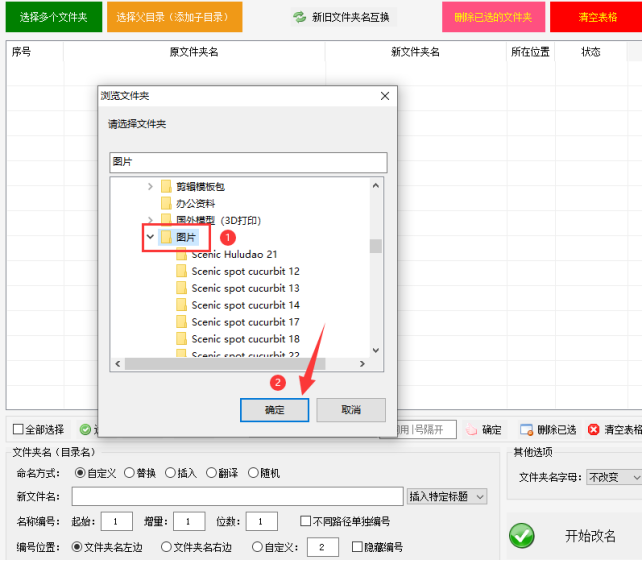Screen dimensions: 643x561
Task: Cancel the dialog with 取消 button
Action: [351, 410]
